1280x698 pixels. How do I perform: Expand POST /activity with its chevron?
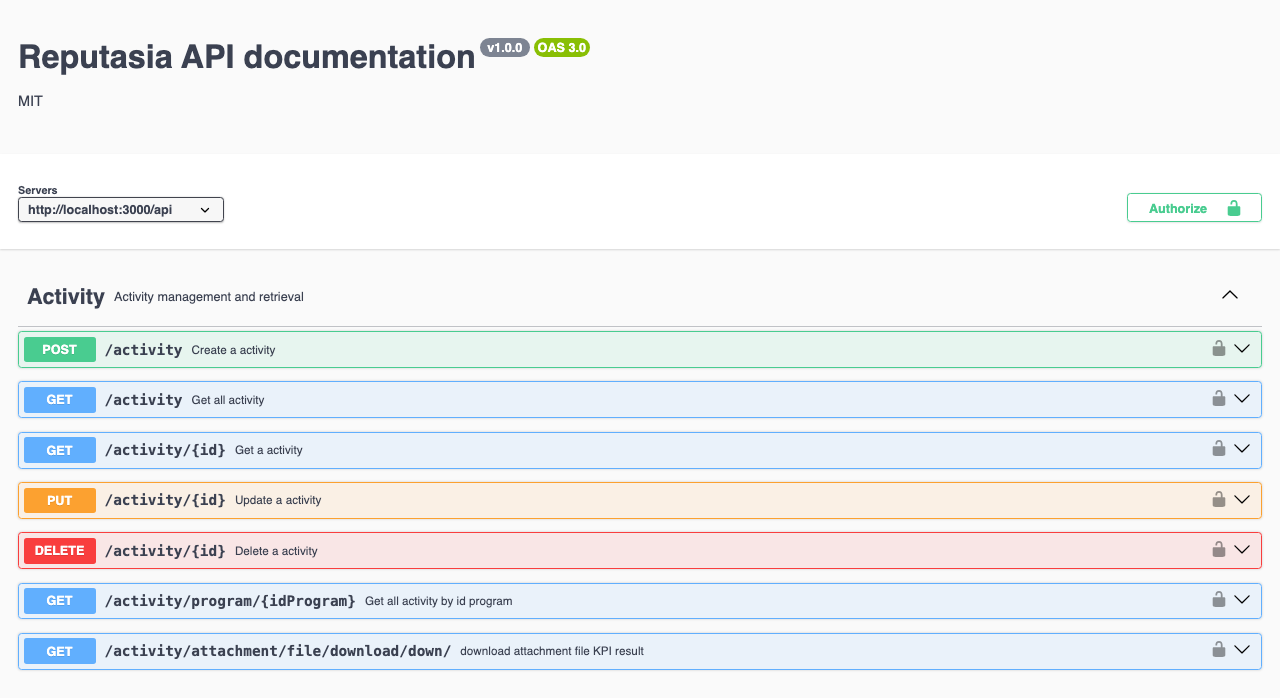click(1242, 349)
